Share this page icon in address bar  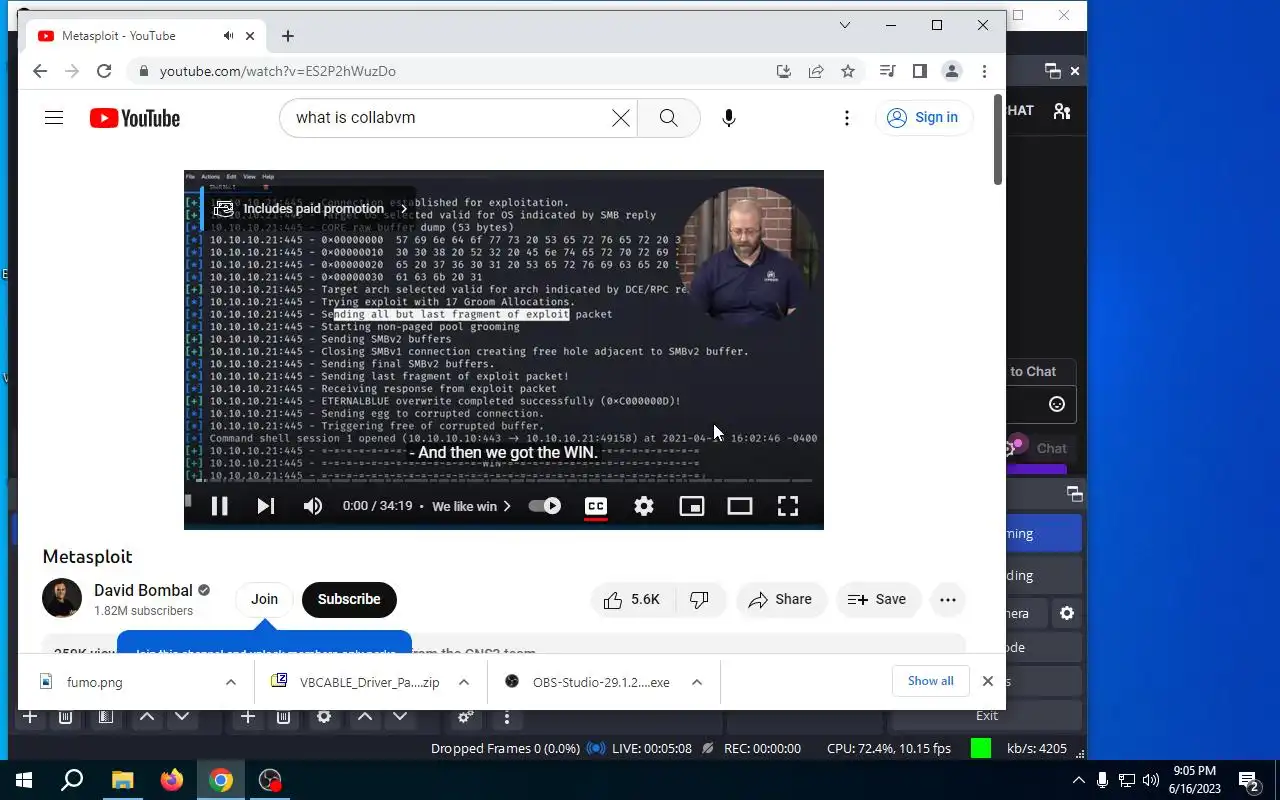click(x=816, y=71)
